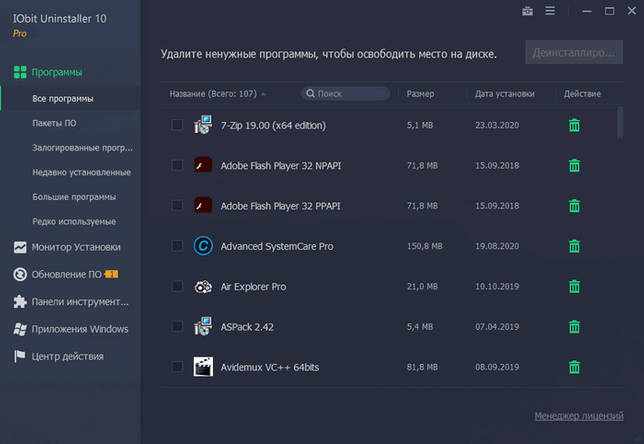
Task: Click the orange badge next to Обновление ПО
Action: [111, 274]
